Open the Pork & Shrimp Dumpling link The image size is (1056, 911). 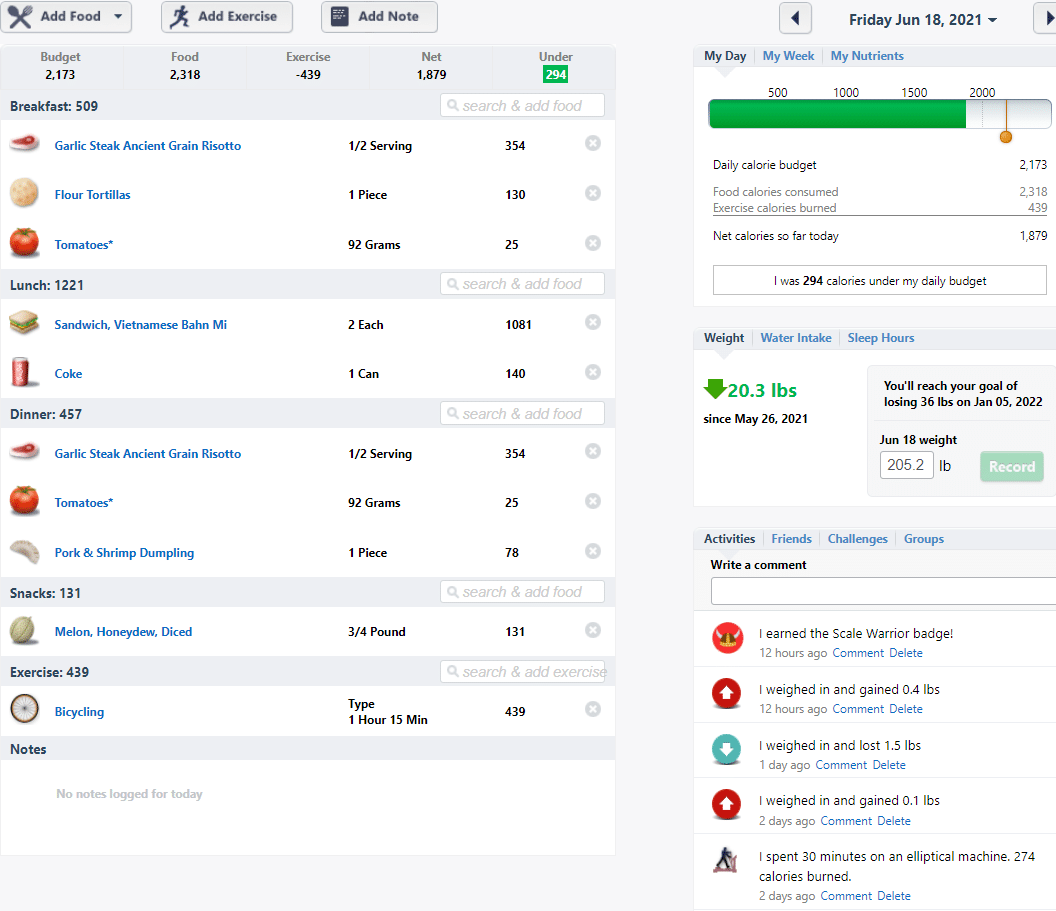[x=124, y=553]
